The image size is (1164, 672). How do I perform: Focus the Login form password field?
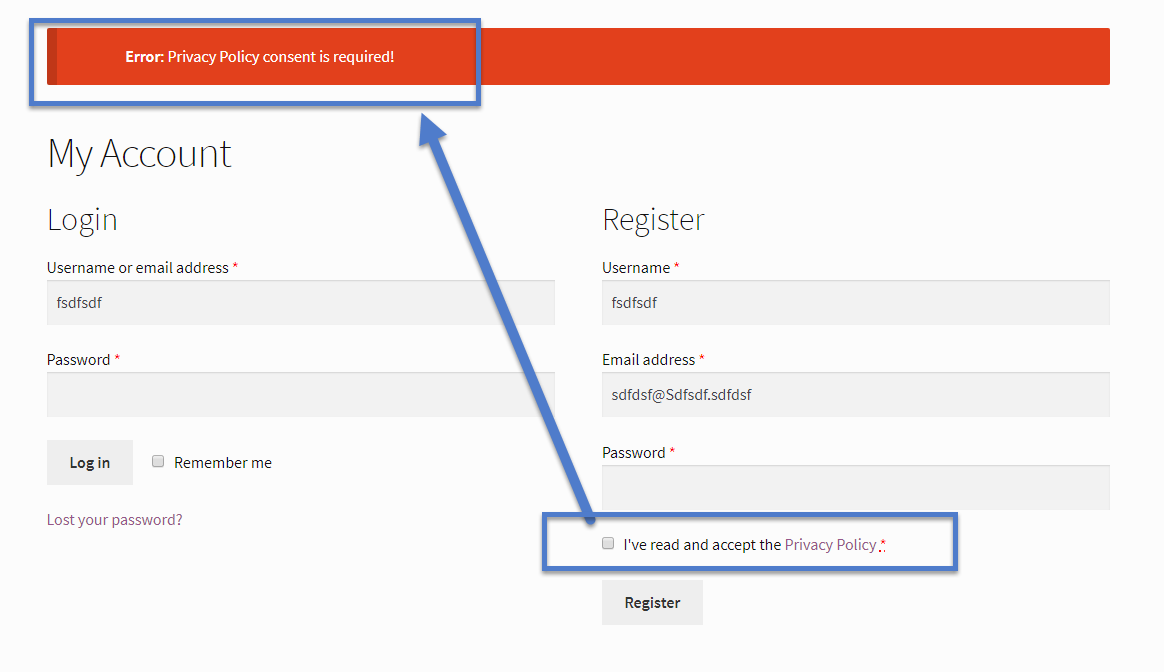pyautogui.click(x=301, y=394)
